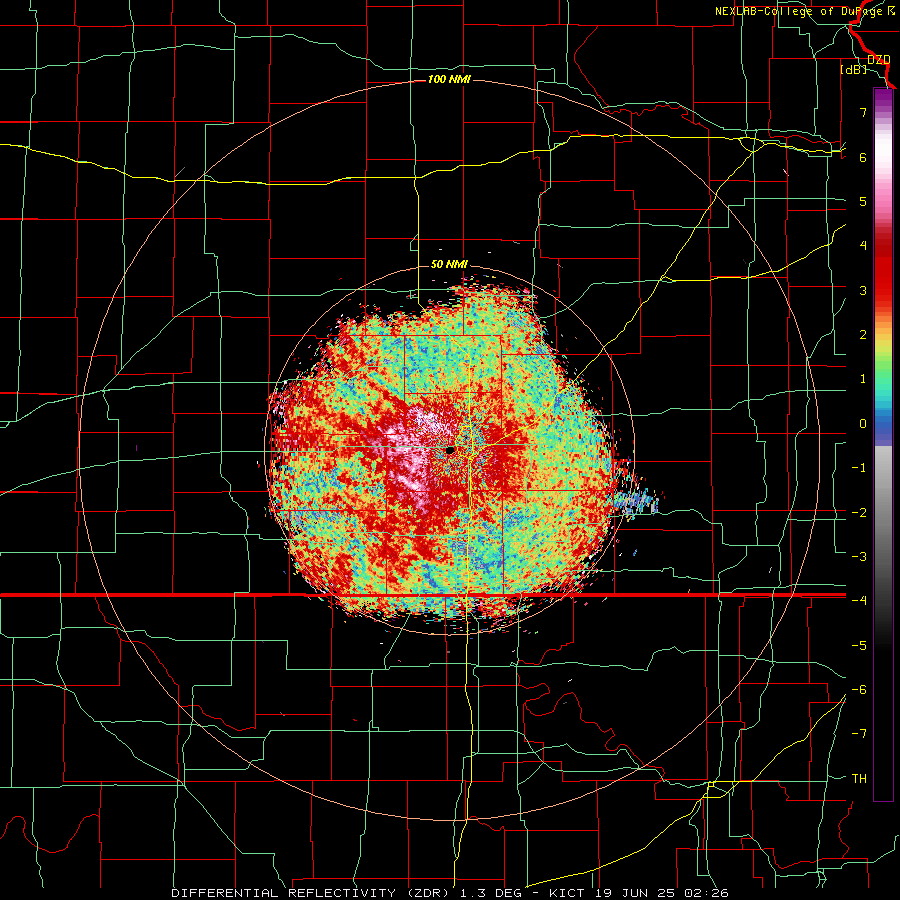Viewport: 900px width, 900px height.
Task: Click the 3 value on color scale
Action: point(863,290)
